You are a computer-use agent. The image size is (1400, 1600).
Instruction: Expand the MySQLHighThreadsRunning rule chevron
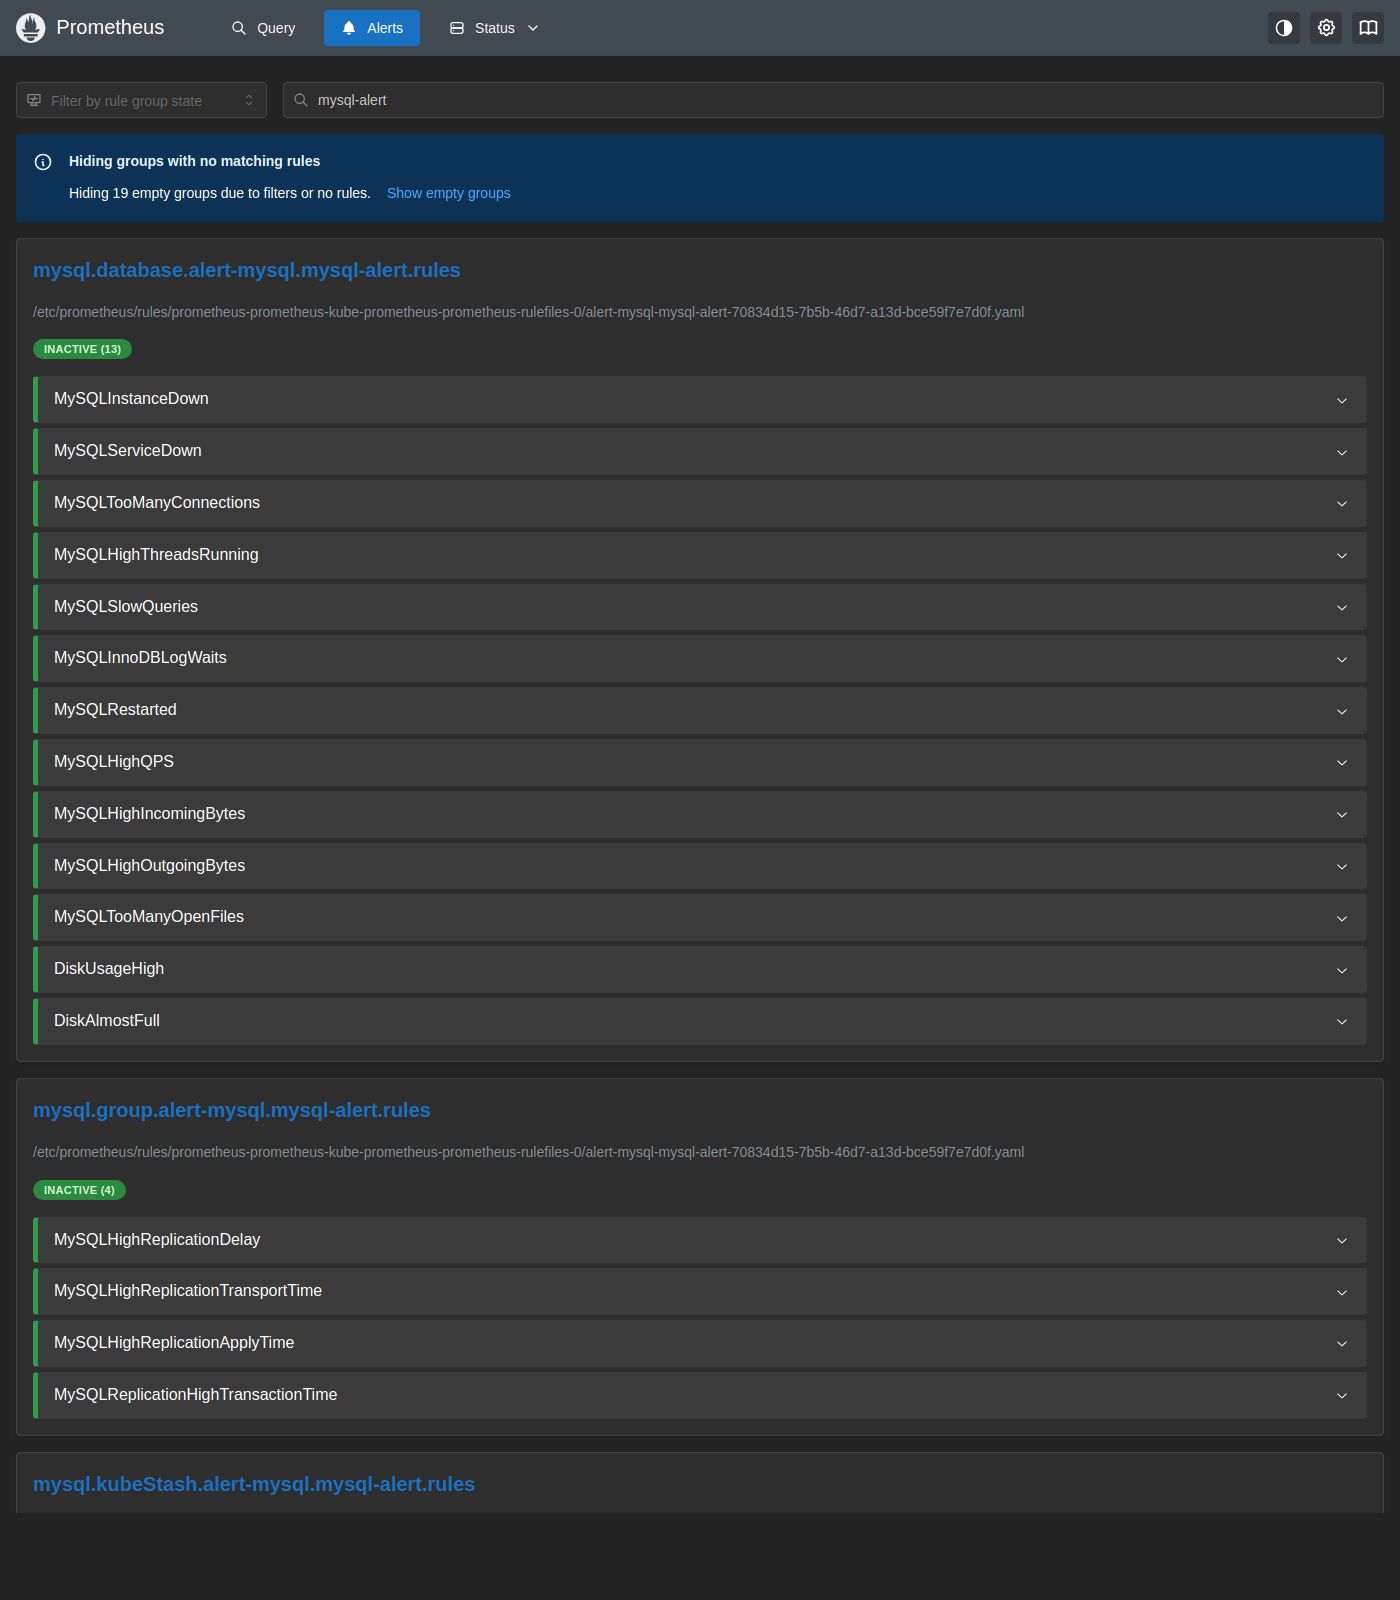(1342, 555)
